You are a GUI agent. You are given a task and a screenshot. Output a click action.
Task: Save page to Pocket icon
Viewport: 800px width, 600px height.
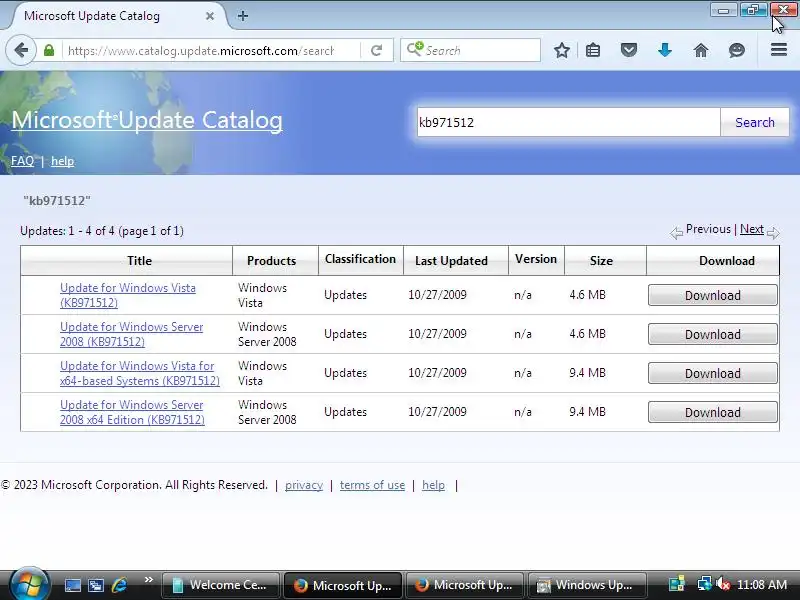point(629,50)
